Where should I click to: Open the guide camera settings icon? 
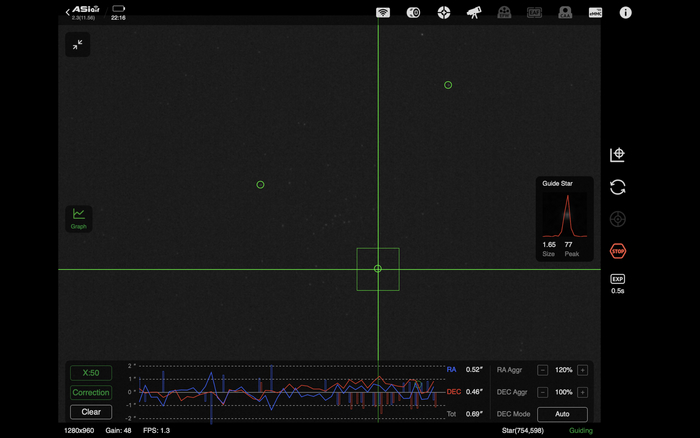(413, 13)
